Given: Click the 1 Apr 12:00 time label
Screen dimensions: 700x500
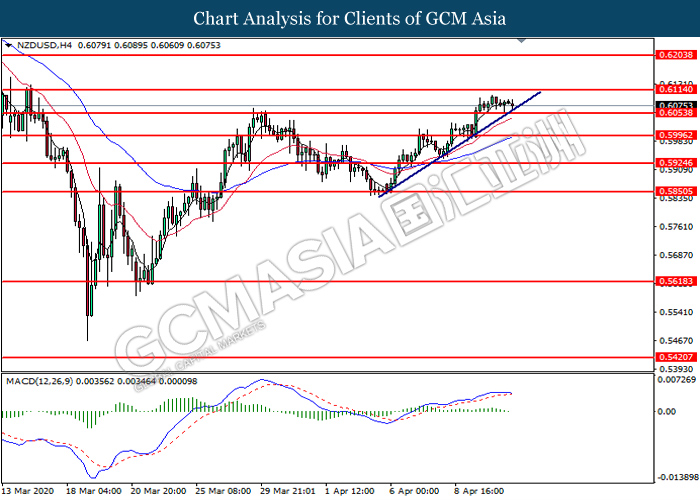Looking at the screenshot, I should [x=350, y=491].
